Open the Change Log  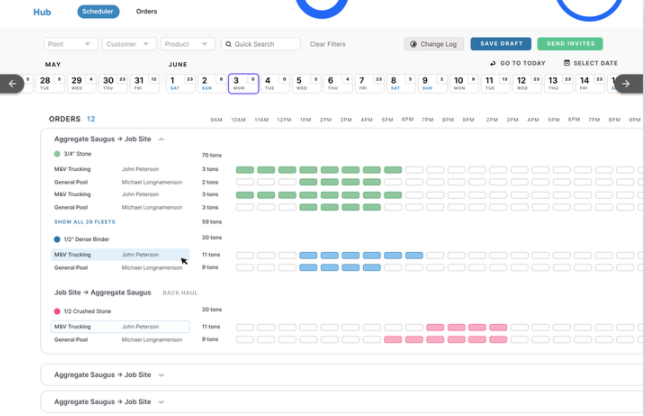pyautogui.click(x=434, y=44)
